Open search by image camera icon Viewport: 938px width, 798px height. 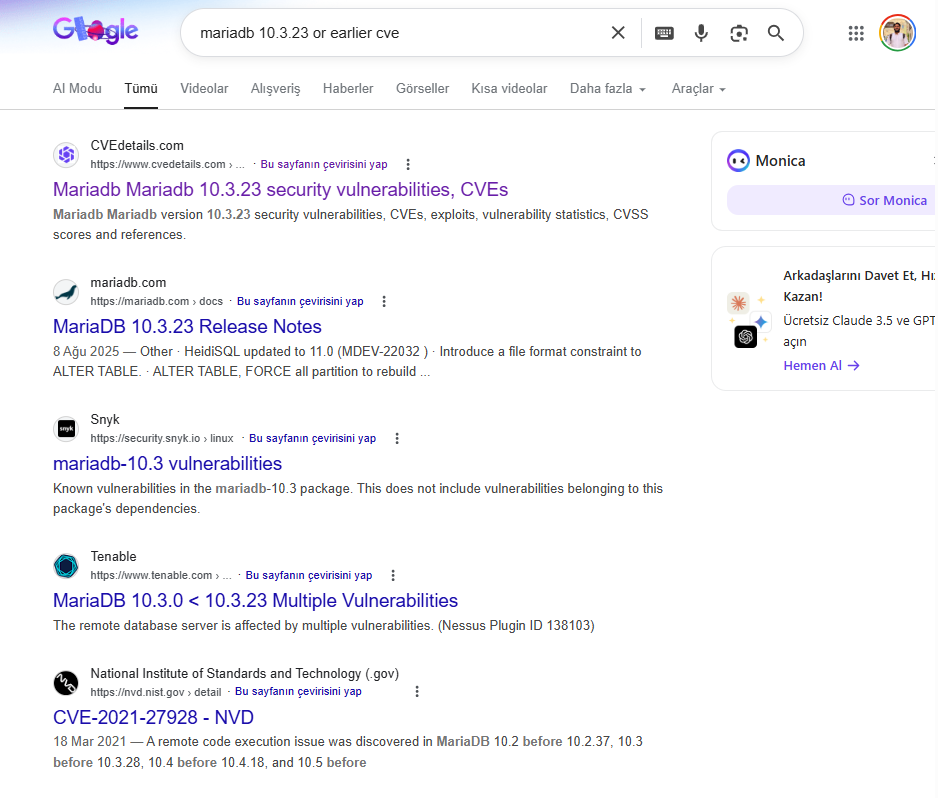pos(739,33)
